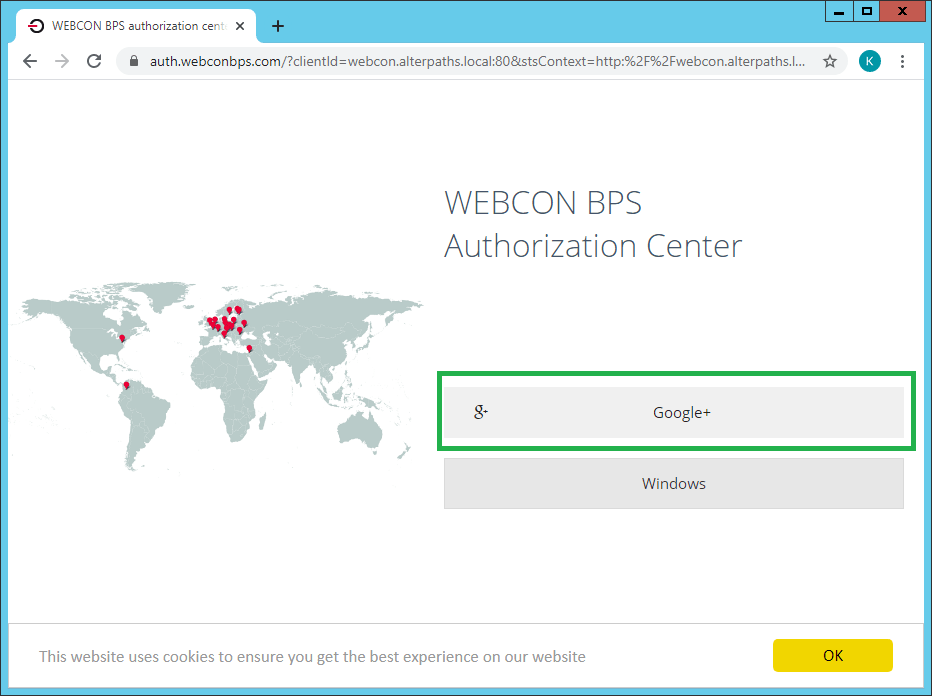Close the browser window
932x696 pixels.
tap(902, 11)
